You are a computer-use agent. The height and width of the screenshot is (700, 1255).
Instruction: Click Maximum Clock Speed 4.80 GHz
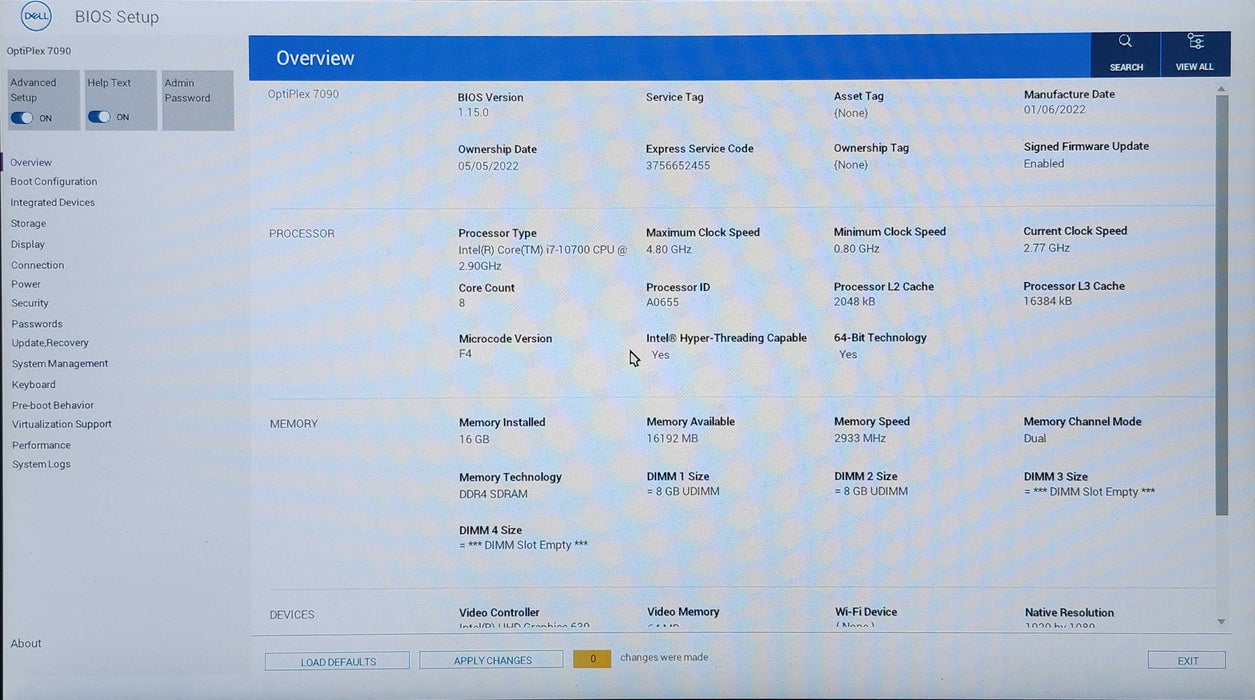(669, 249)
